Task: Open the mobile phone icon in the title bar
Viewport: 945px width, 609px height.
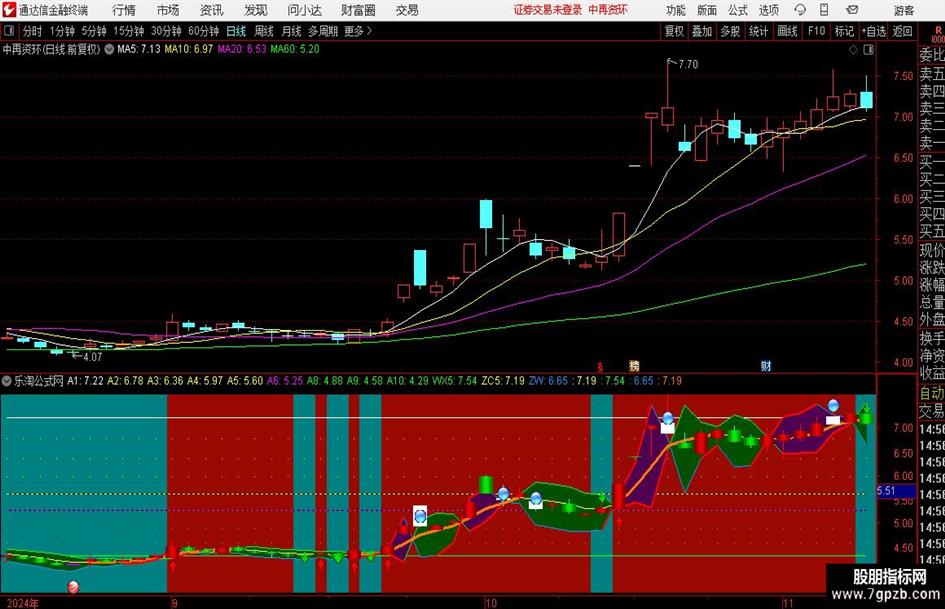Action: point(824,10)
